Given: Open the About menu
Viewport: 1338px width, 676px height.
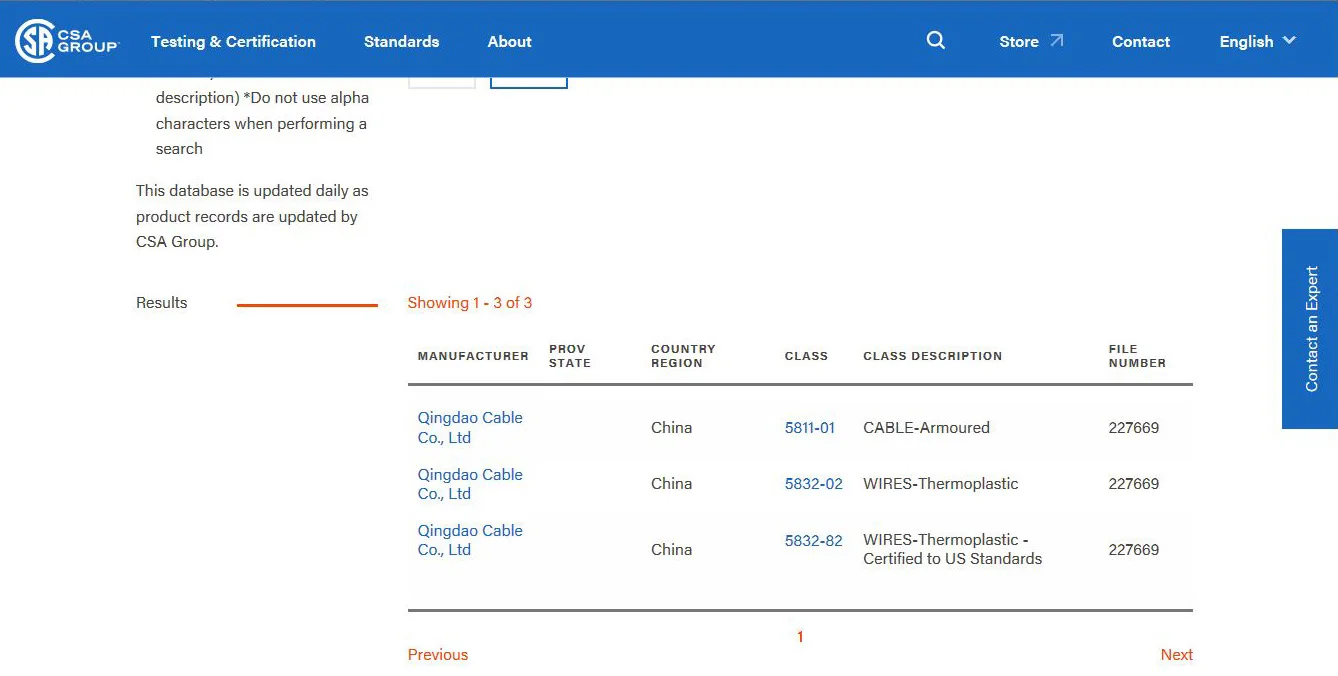Looking at the screenshot, I should [509, 41].
